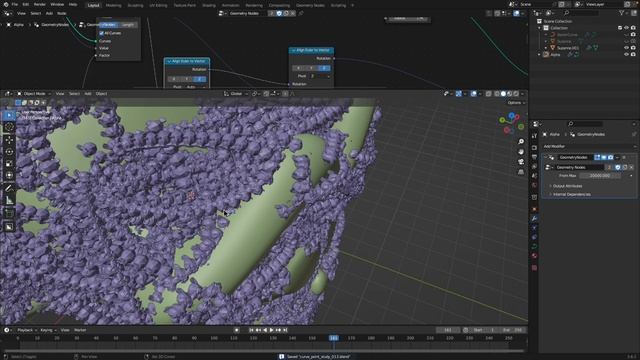
Task: Open the Edit menu
Action: (26, 4)
